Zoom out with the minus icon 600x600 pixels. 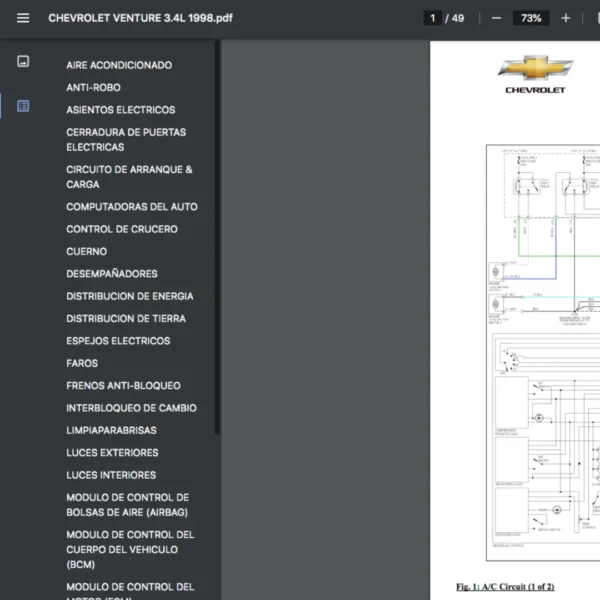496,18
